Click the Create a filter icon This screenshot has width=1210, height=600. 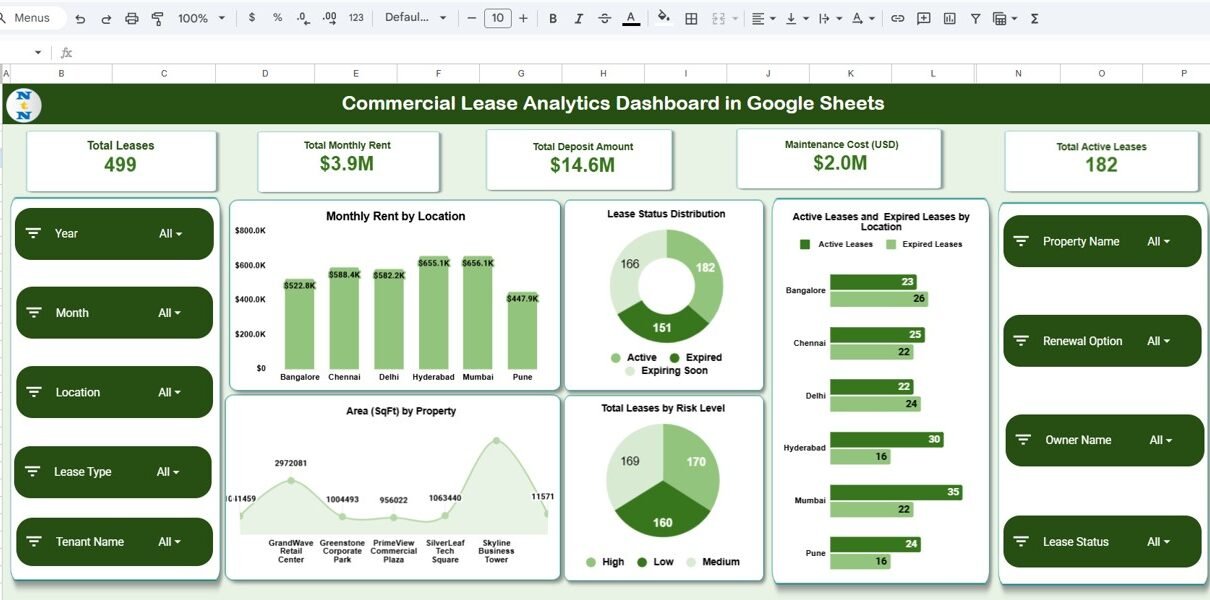point(975,18)
